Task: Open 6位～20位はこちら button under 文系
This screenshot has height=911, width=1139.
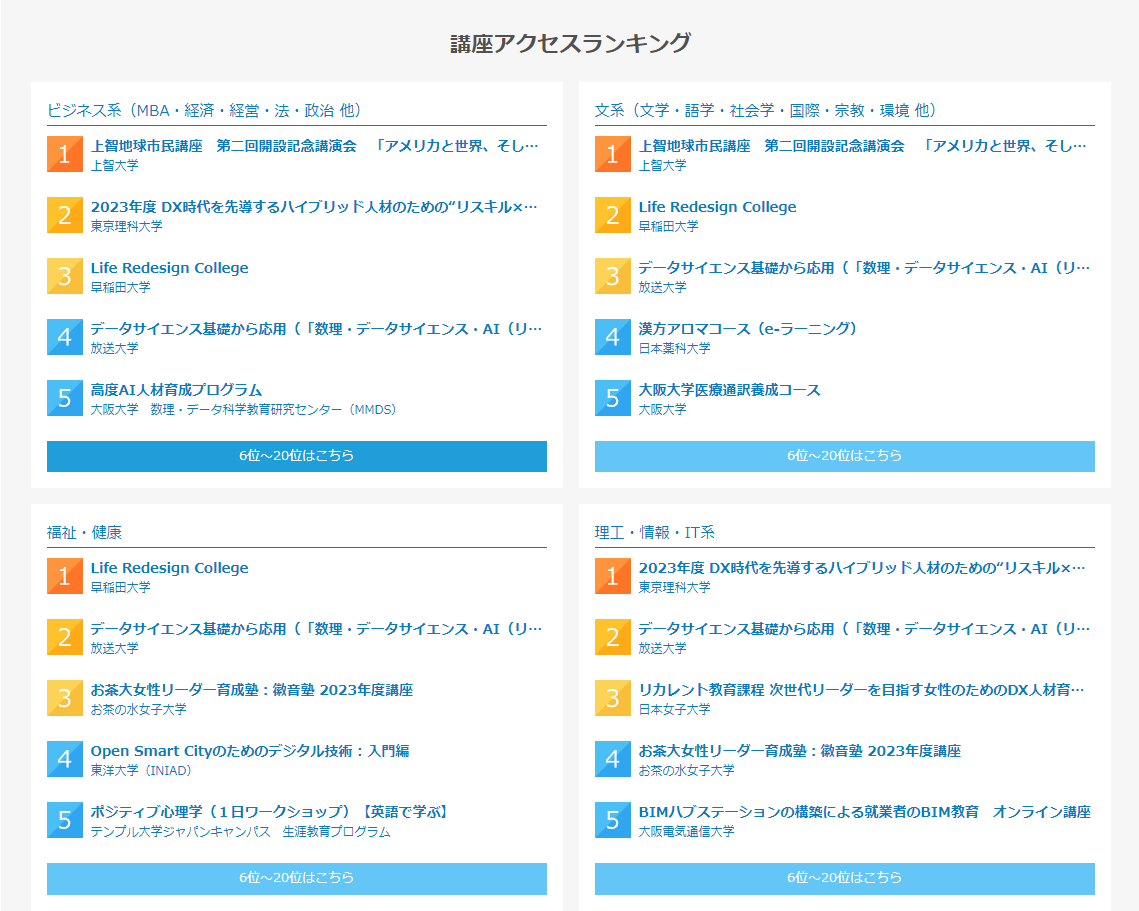Action: point(844,456)
